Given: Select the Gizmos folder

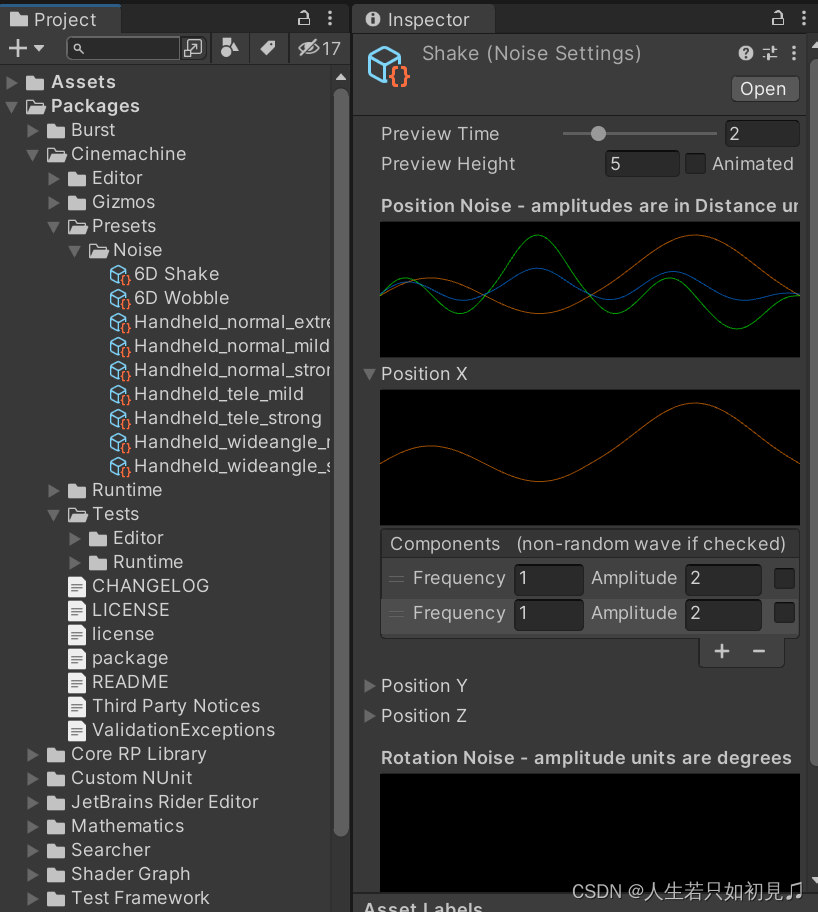Looking at the screenshot, I should [x=111, y=202].
